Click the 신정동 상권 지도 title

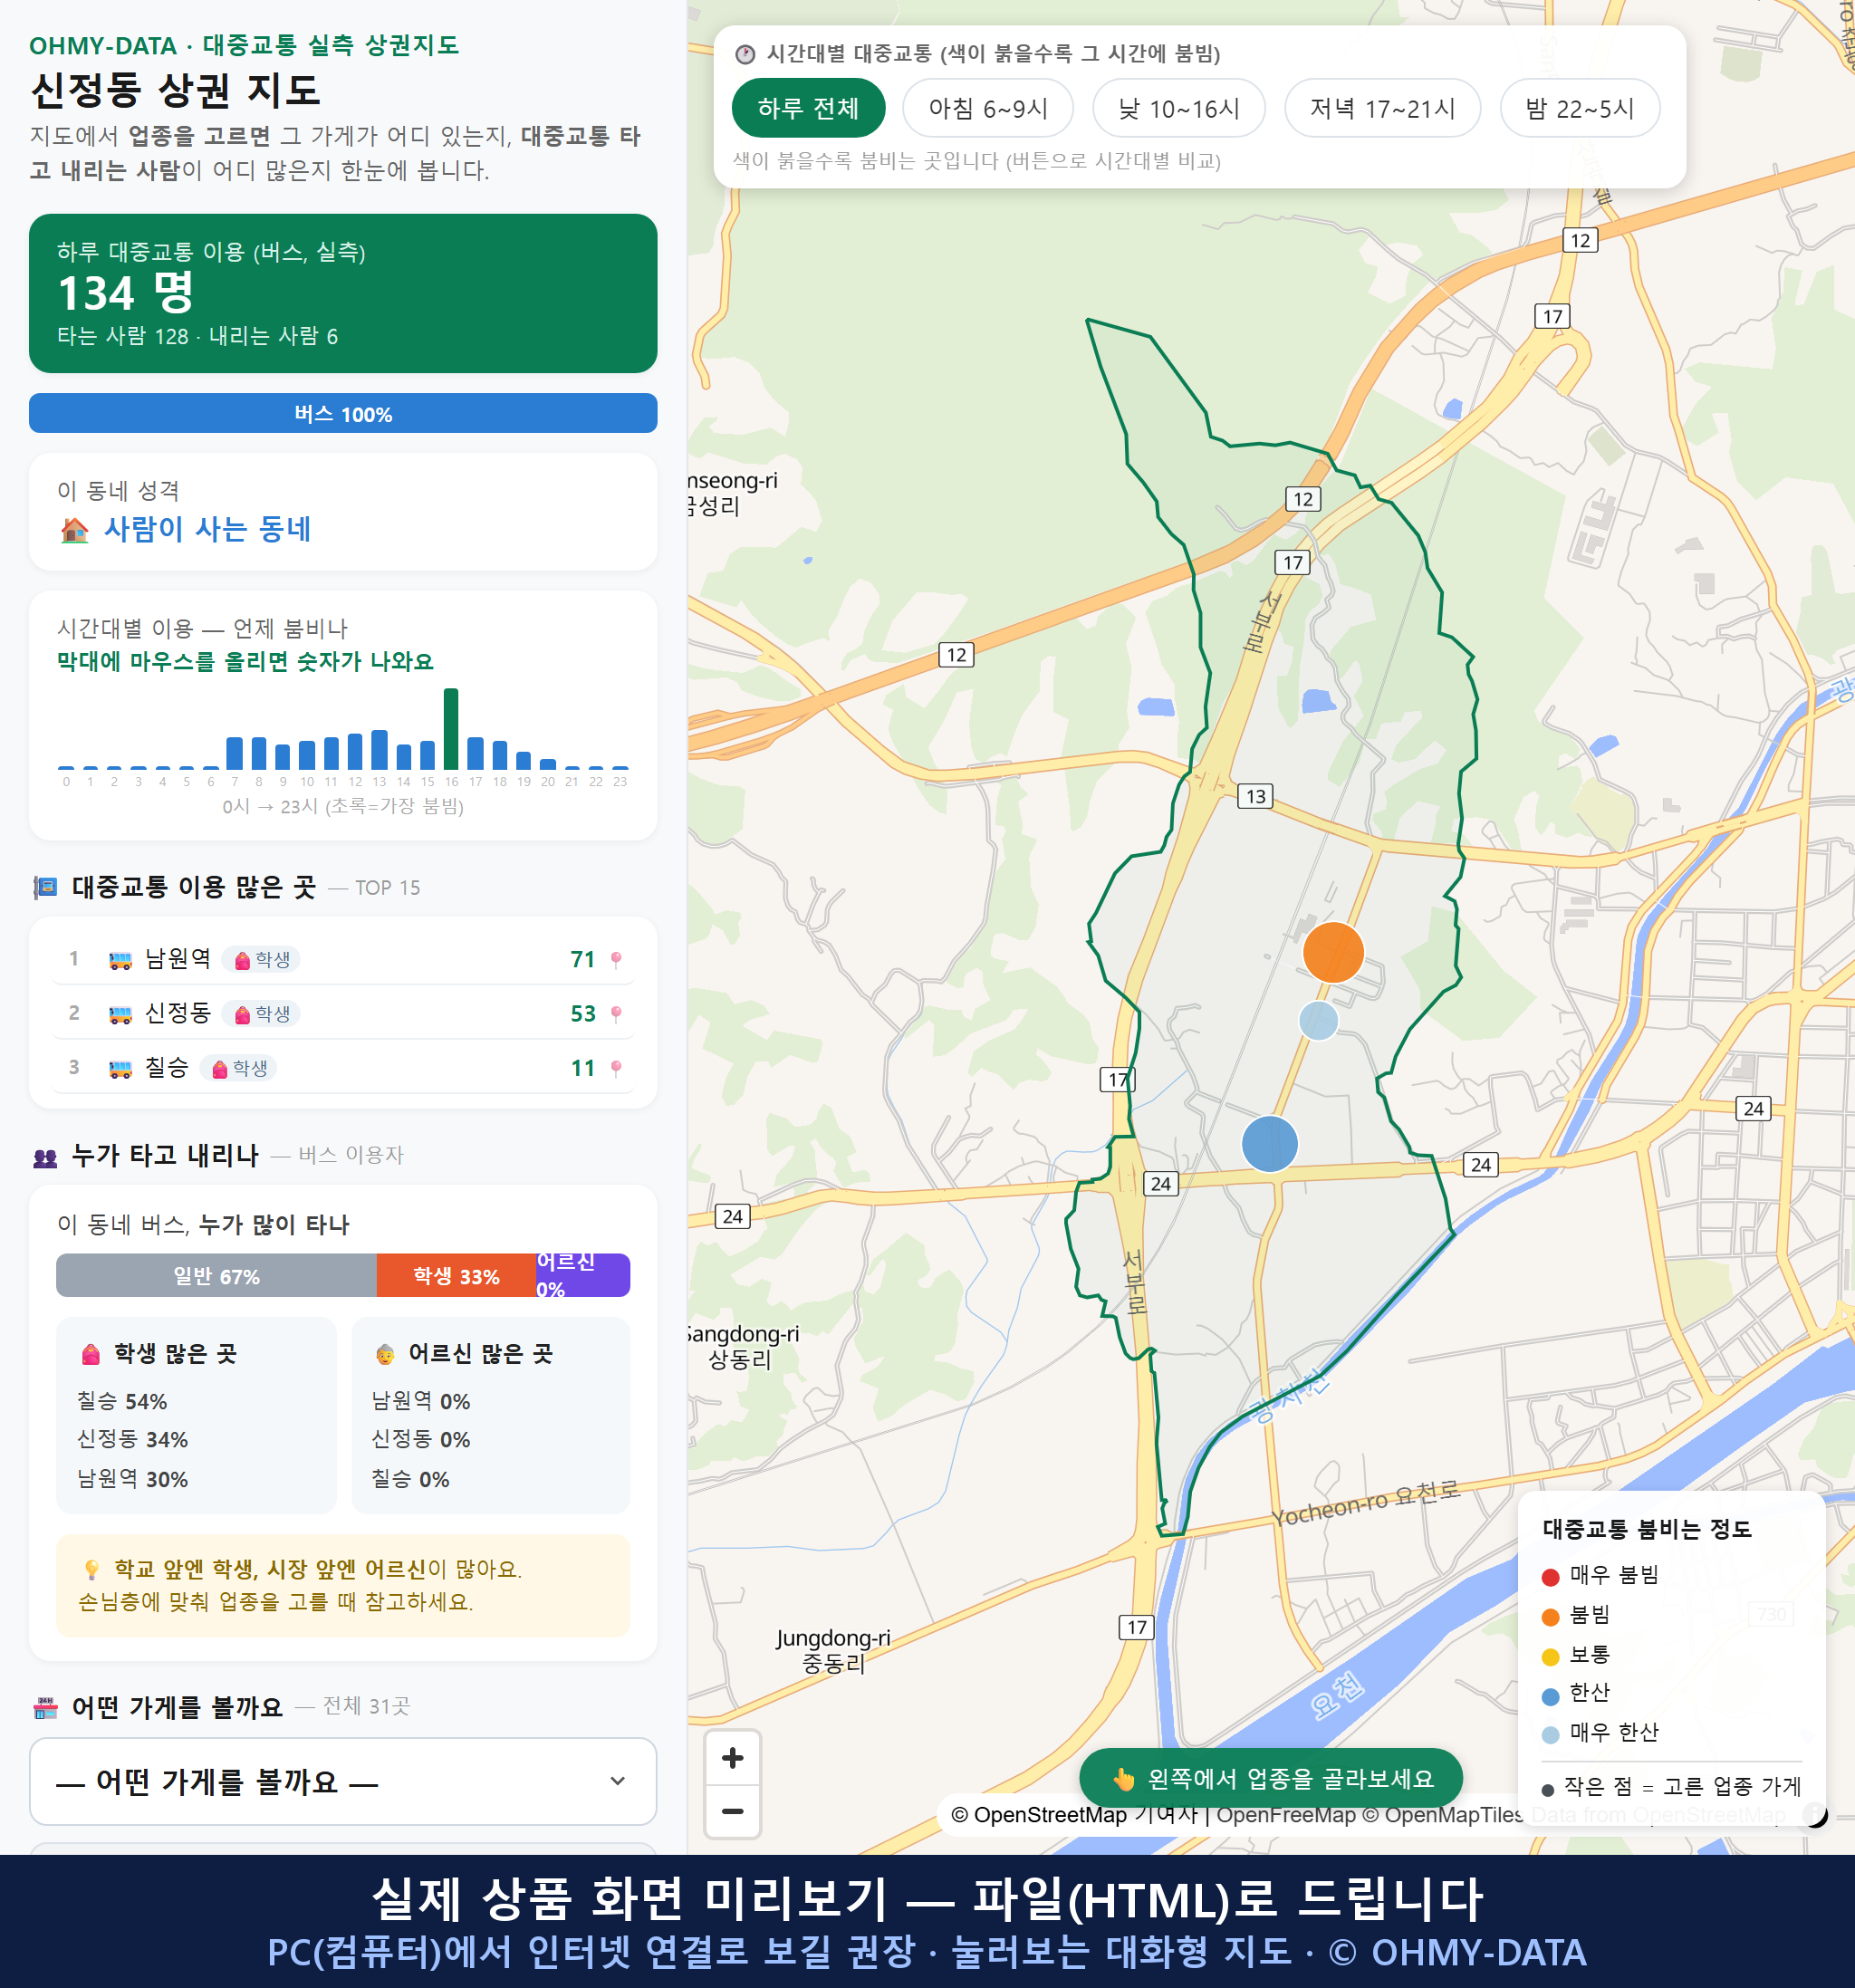pos(176,90)
